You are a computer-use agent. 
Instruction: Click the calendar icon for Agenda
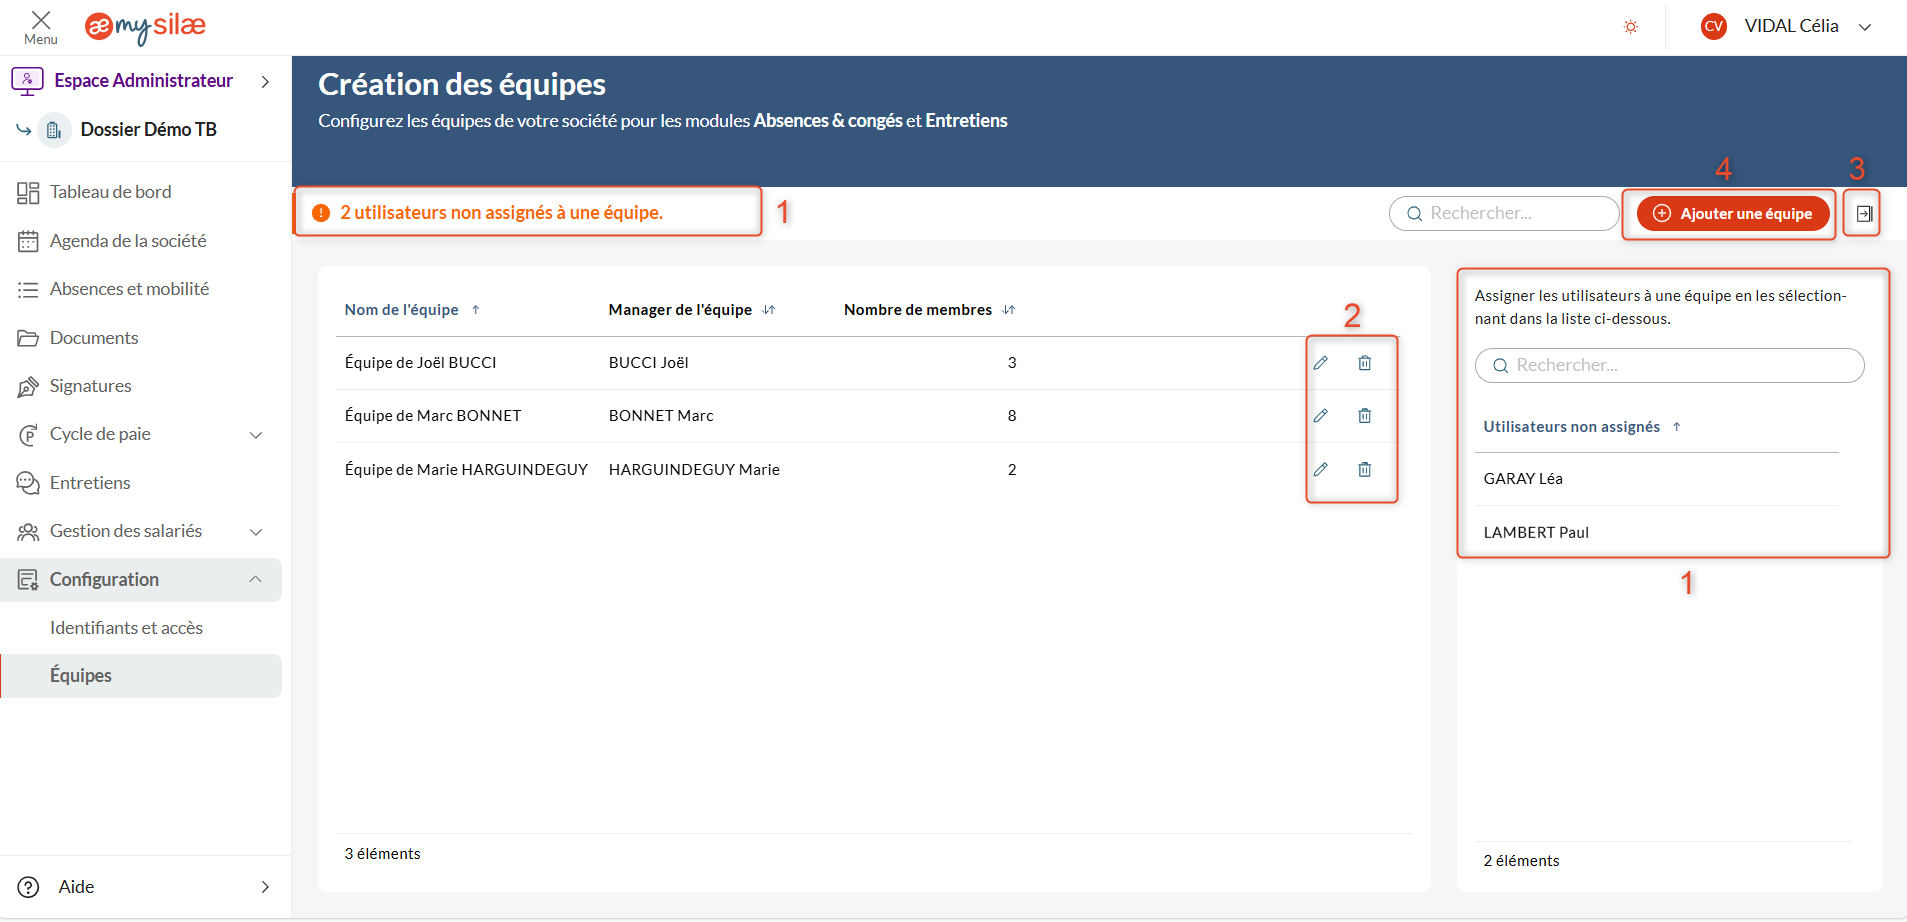click(x=28, y=241)
